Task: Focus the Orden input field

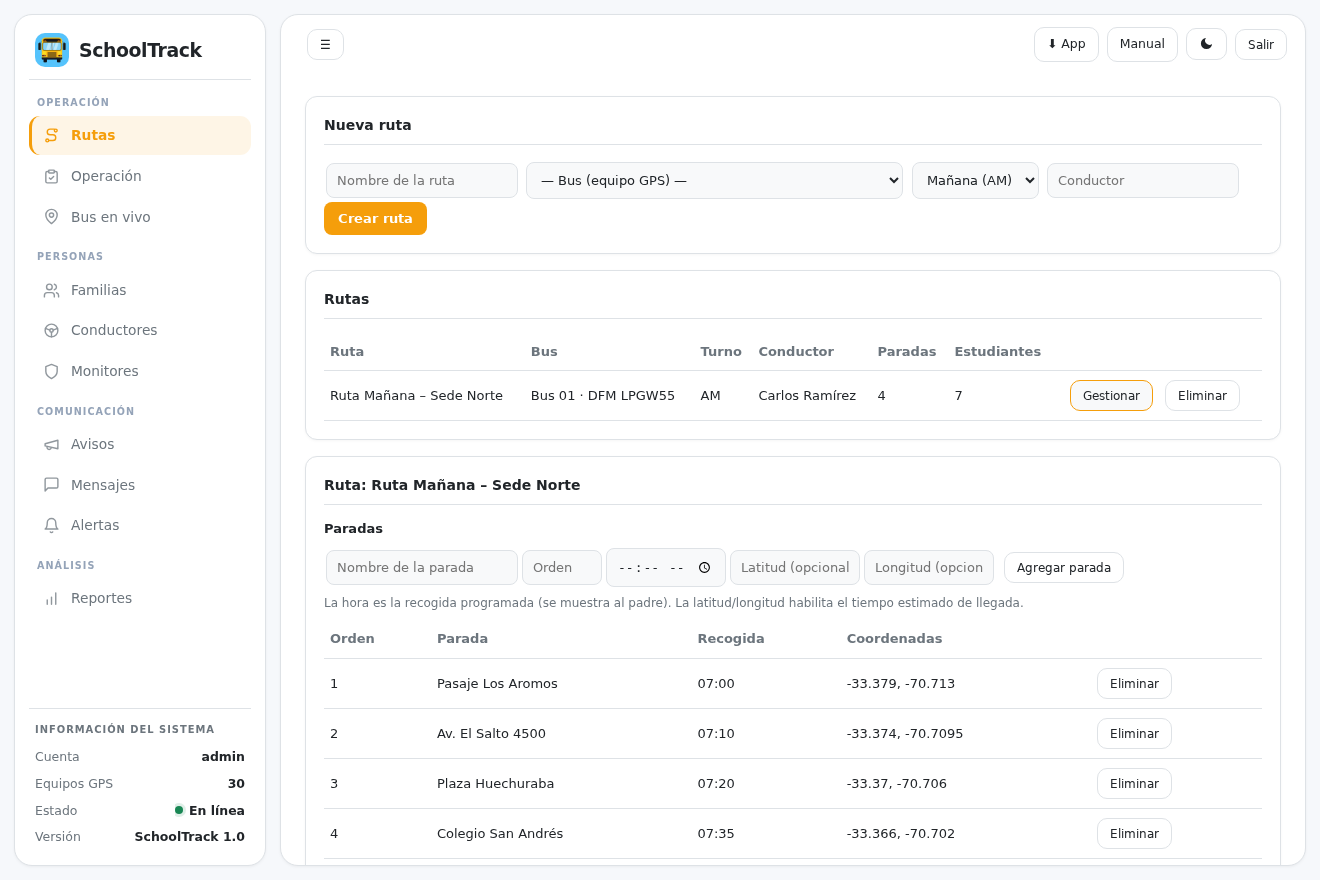Action: click(x=562, y=568)
